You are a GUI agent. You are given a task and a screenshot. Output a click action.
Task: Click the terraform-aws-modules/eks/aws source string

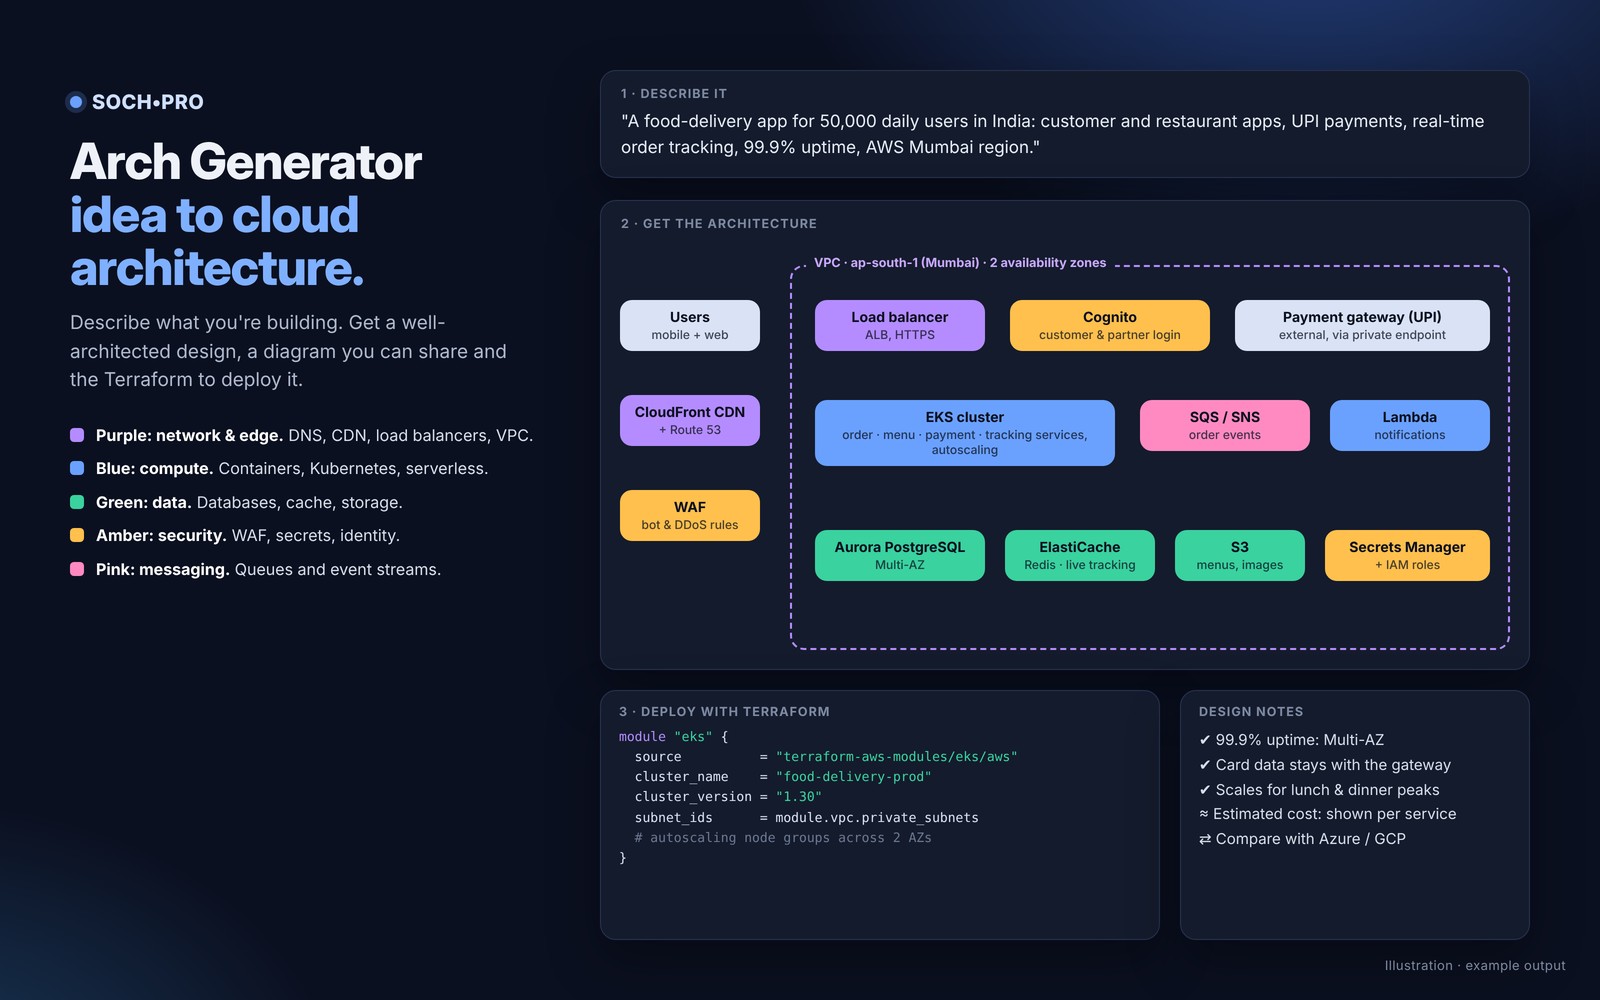[x=896, y=757]
